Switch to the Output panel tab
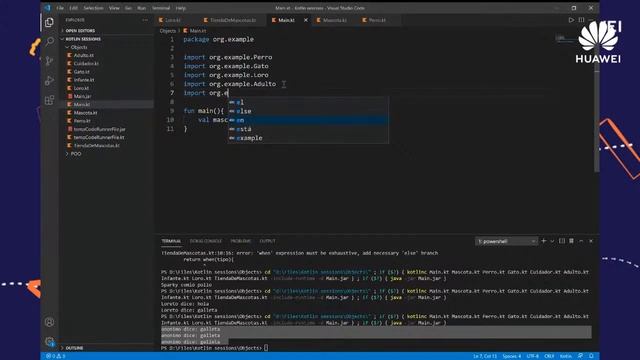The image size is (640, 360). [267, 241]
